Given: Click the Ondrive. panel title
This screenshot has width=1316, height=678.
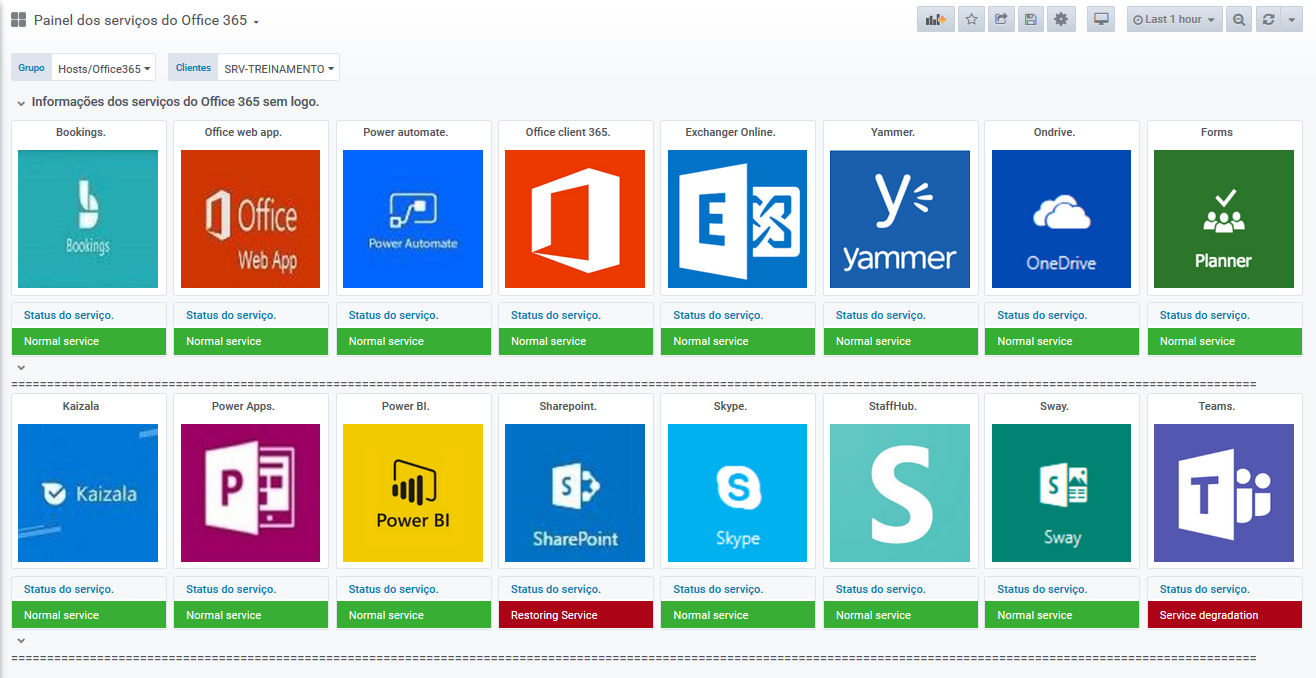Looking at the screenshot, I should (x=1055, y=132).
